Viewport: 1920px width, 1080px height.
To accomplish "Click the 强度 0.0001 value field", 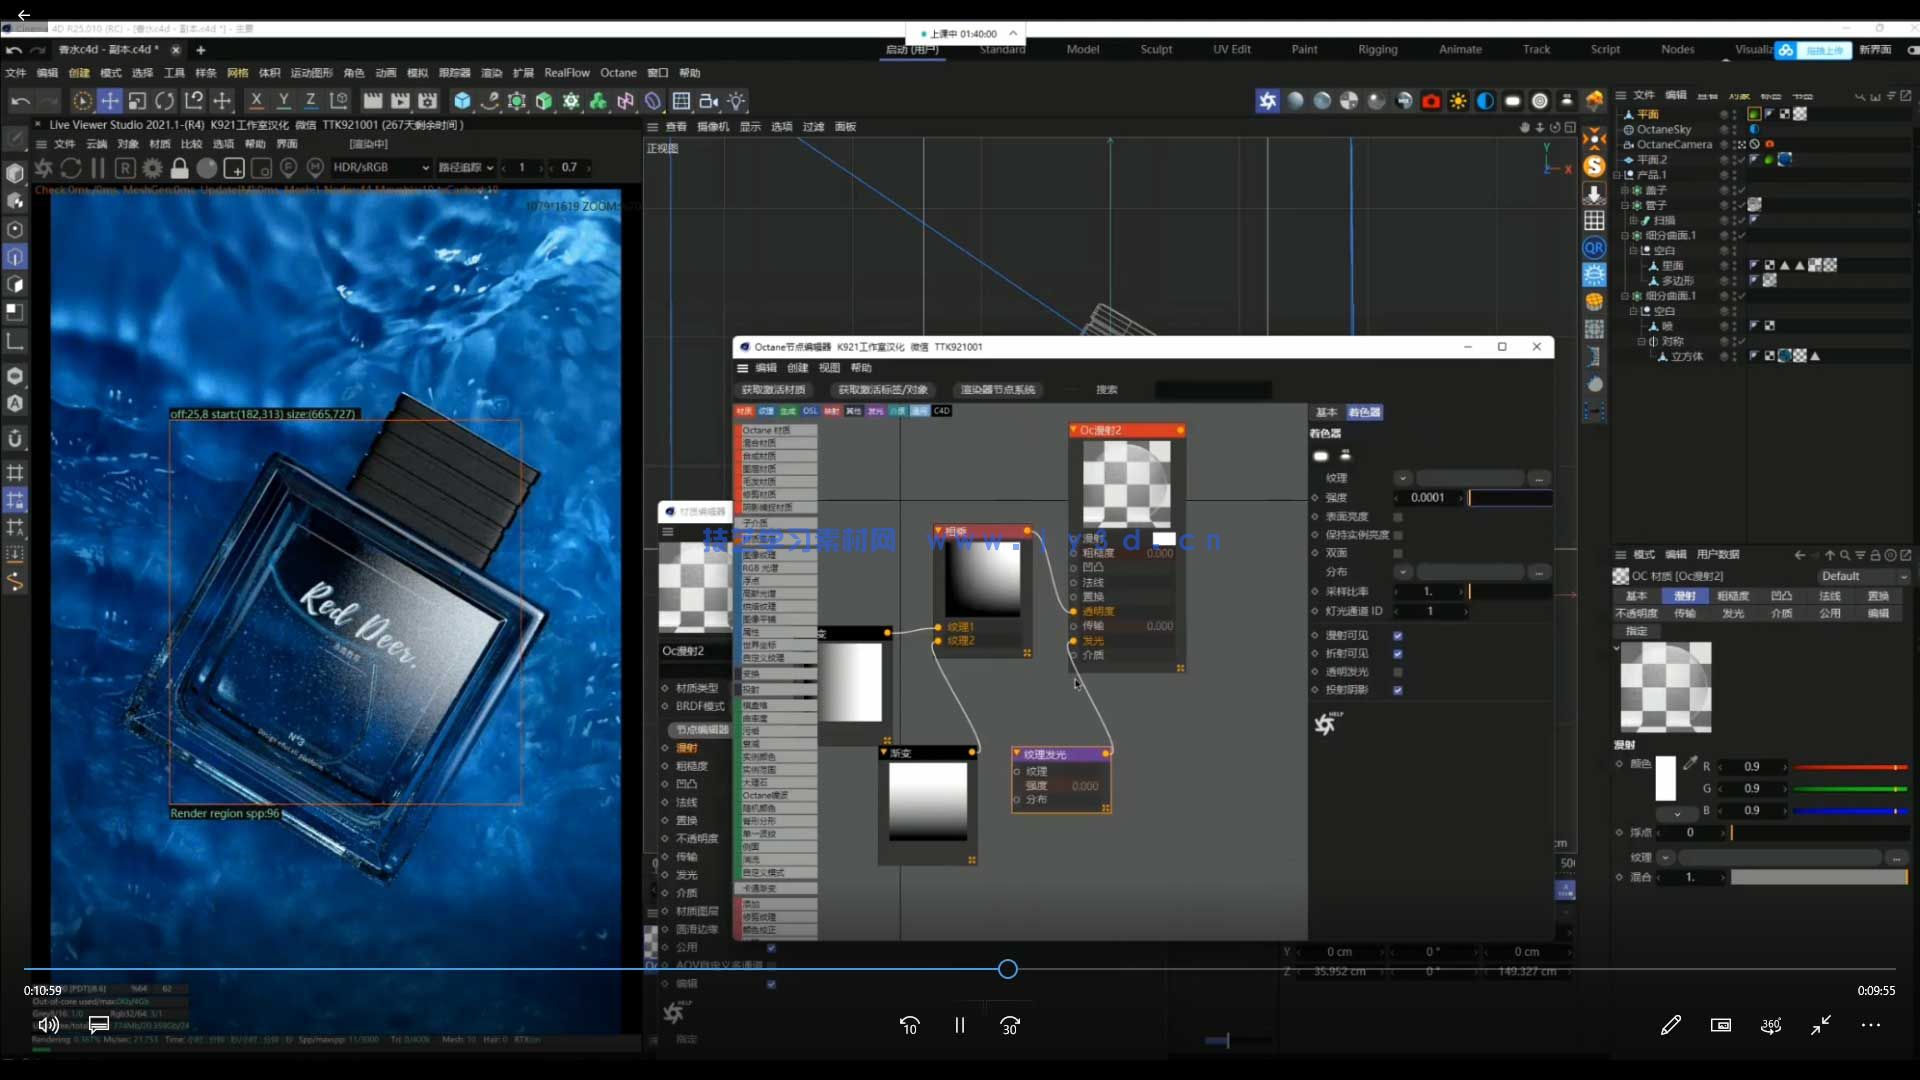I will pos(1428,498).
